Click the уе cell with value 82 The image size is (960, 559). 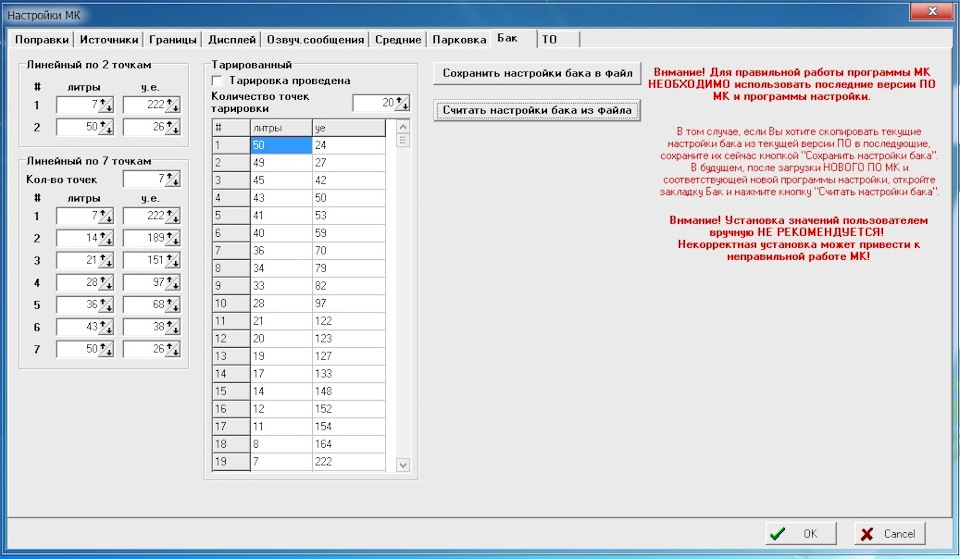coord(349,286)
